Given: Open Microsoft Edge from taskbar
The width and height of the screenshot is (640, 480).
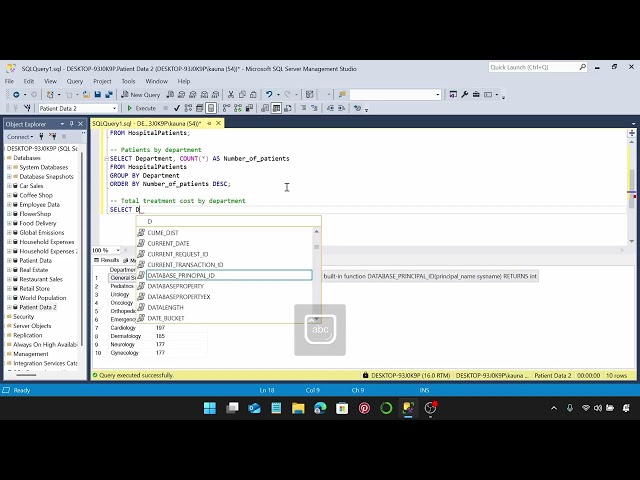Looking at the screenshot, I should coord(320,408).
